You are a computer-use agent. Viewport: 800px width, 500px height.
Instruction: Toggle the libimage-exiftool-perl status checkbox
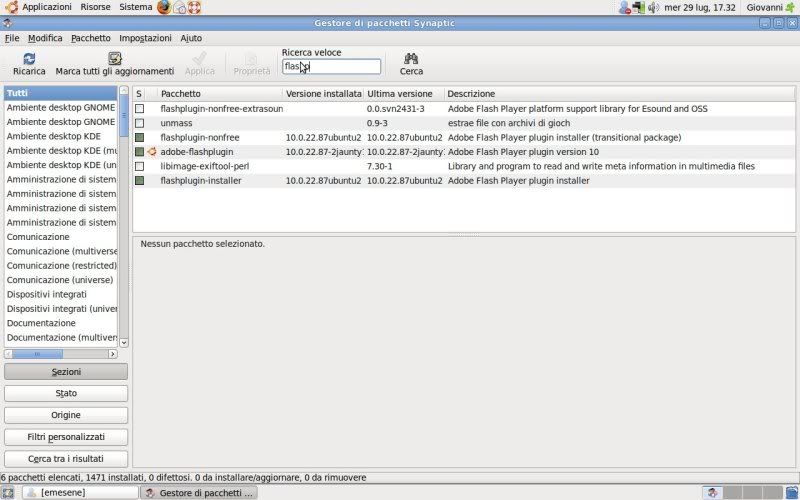[140, 166]
